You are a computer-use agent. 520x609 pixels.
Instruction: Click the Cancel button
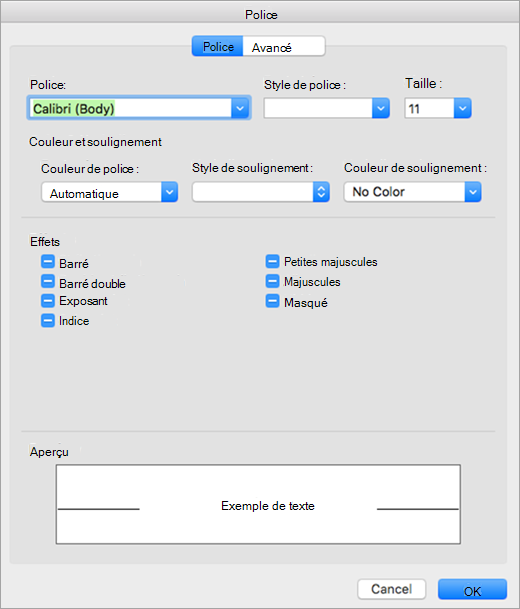pyautogui.click(x=391, y=589)
